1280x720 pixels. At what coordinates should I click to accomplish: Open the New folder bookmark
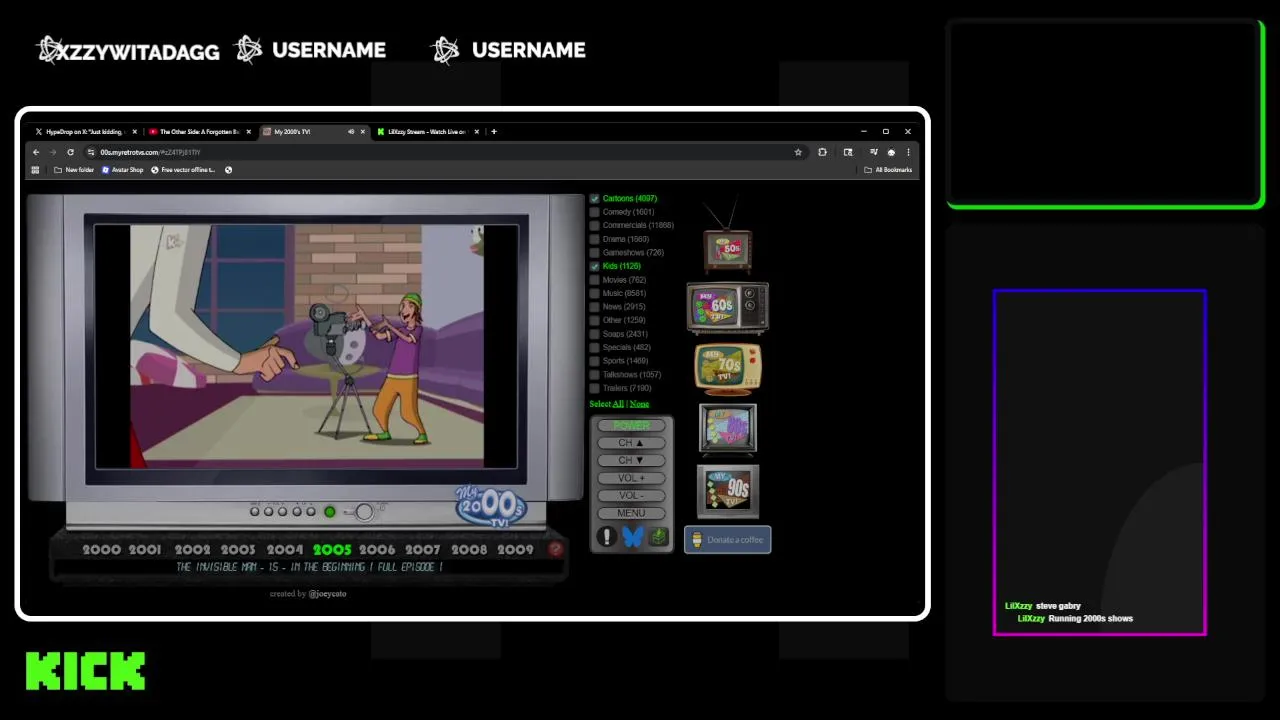73,170
